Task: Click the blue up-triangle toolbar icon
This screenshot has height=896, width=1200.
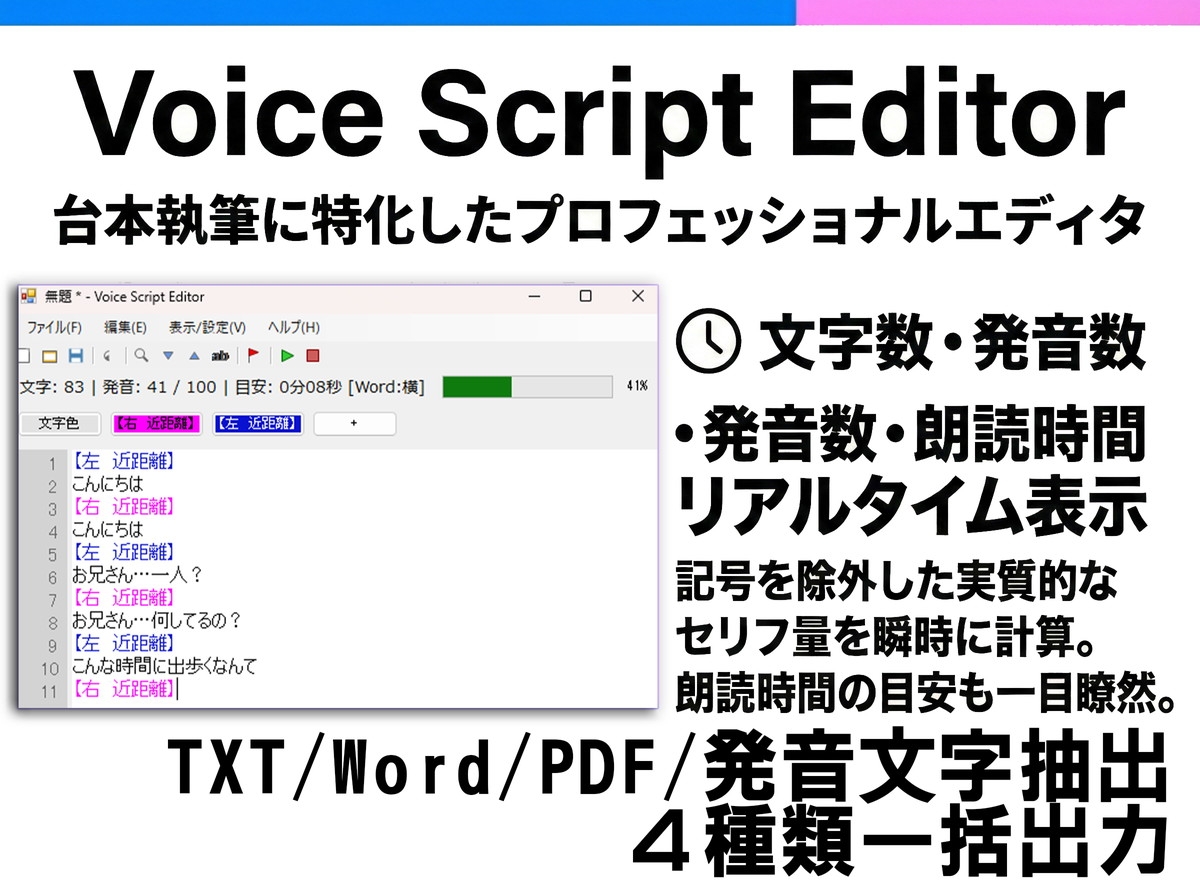Action: [x=194, y=355]
